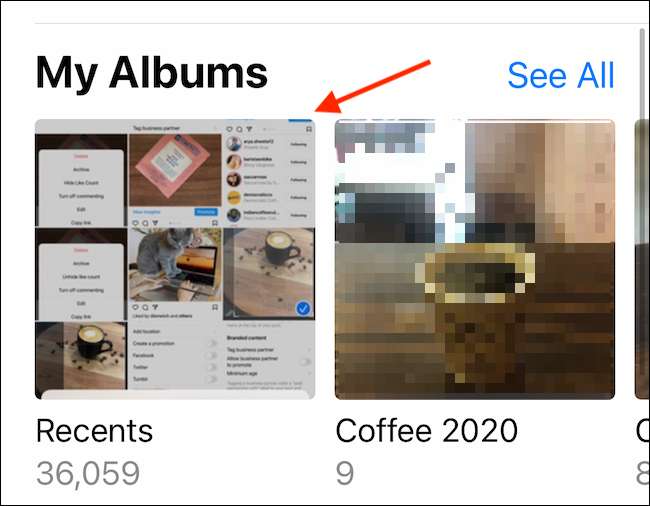Select the Recents album title

(x=95, y=431)
